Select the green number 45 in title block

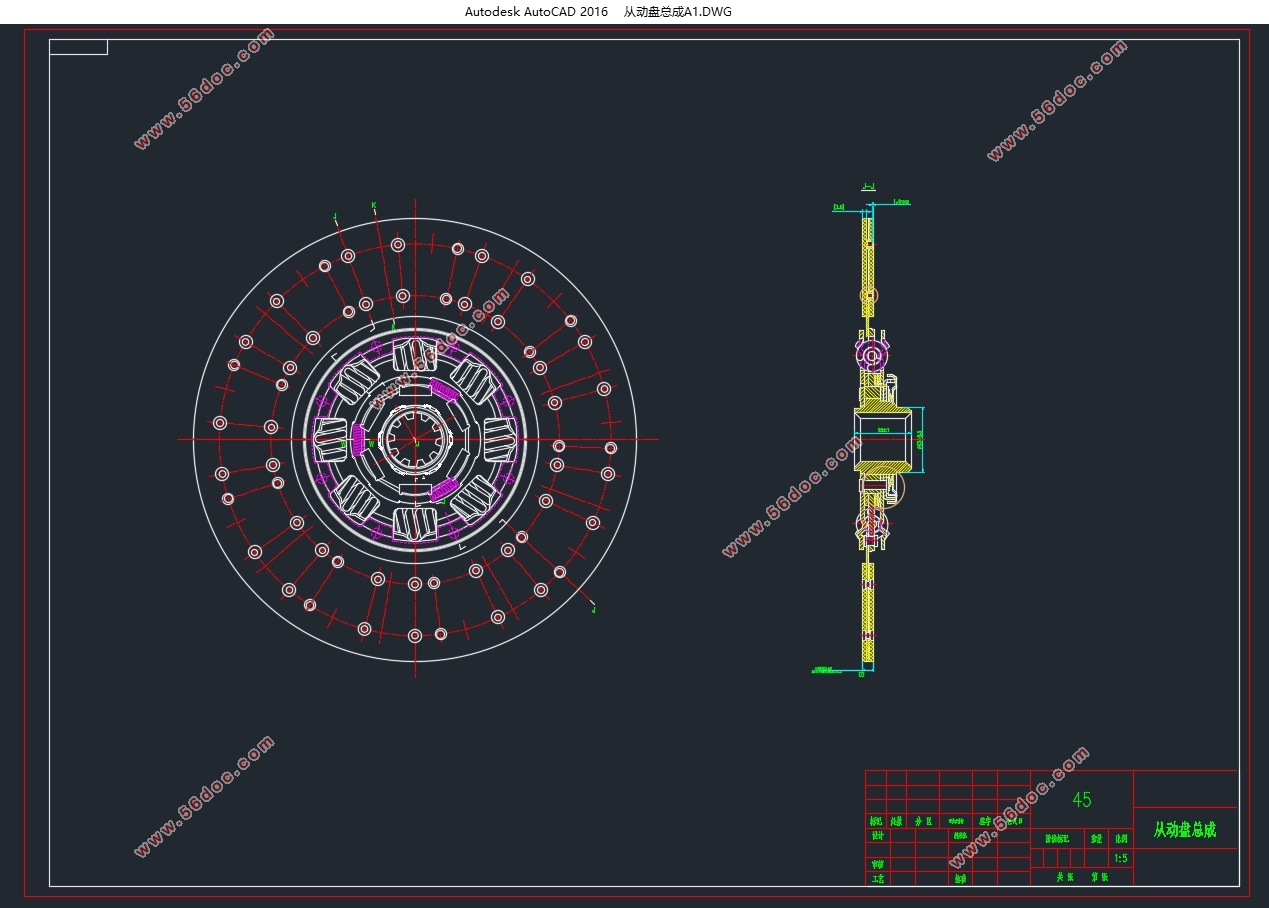point(1082,800)
